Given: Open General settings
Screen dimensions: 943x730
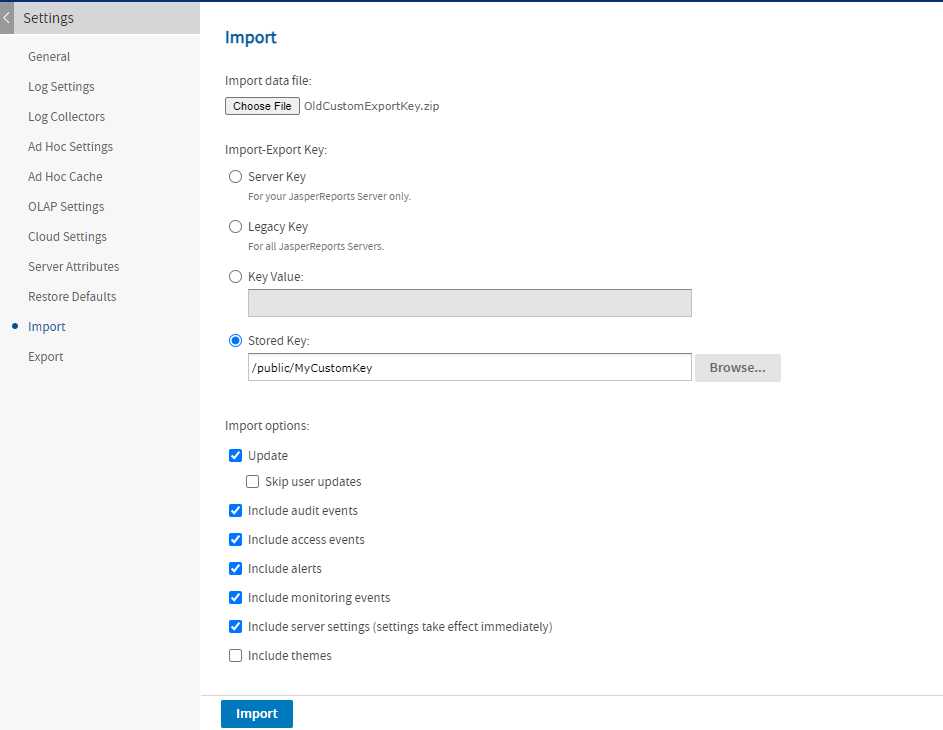Looking at the screenshot, I should [49, 57].
